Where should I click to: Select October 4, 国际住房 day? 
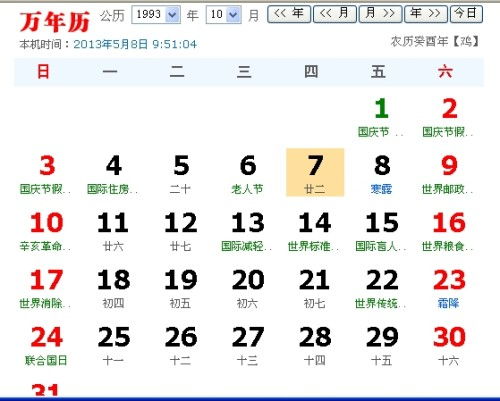point(113,174)
